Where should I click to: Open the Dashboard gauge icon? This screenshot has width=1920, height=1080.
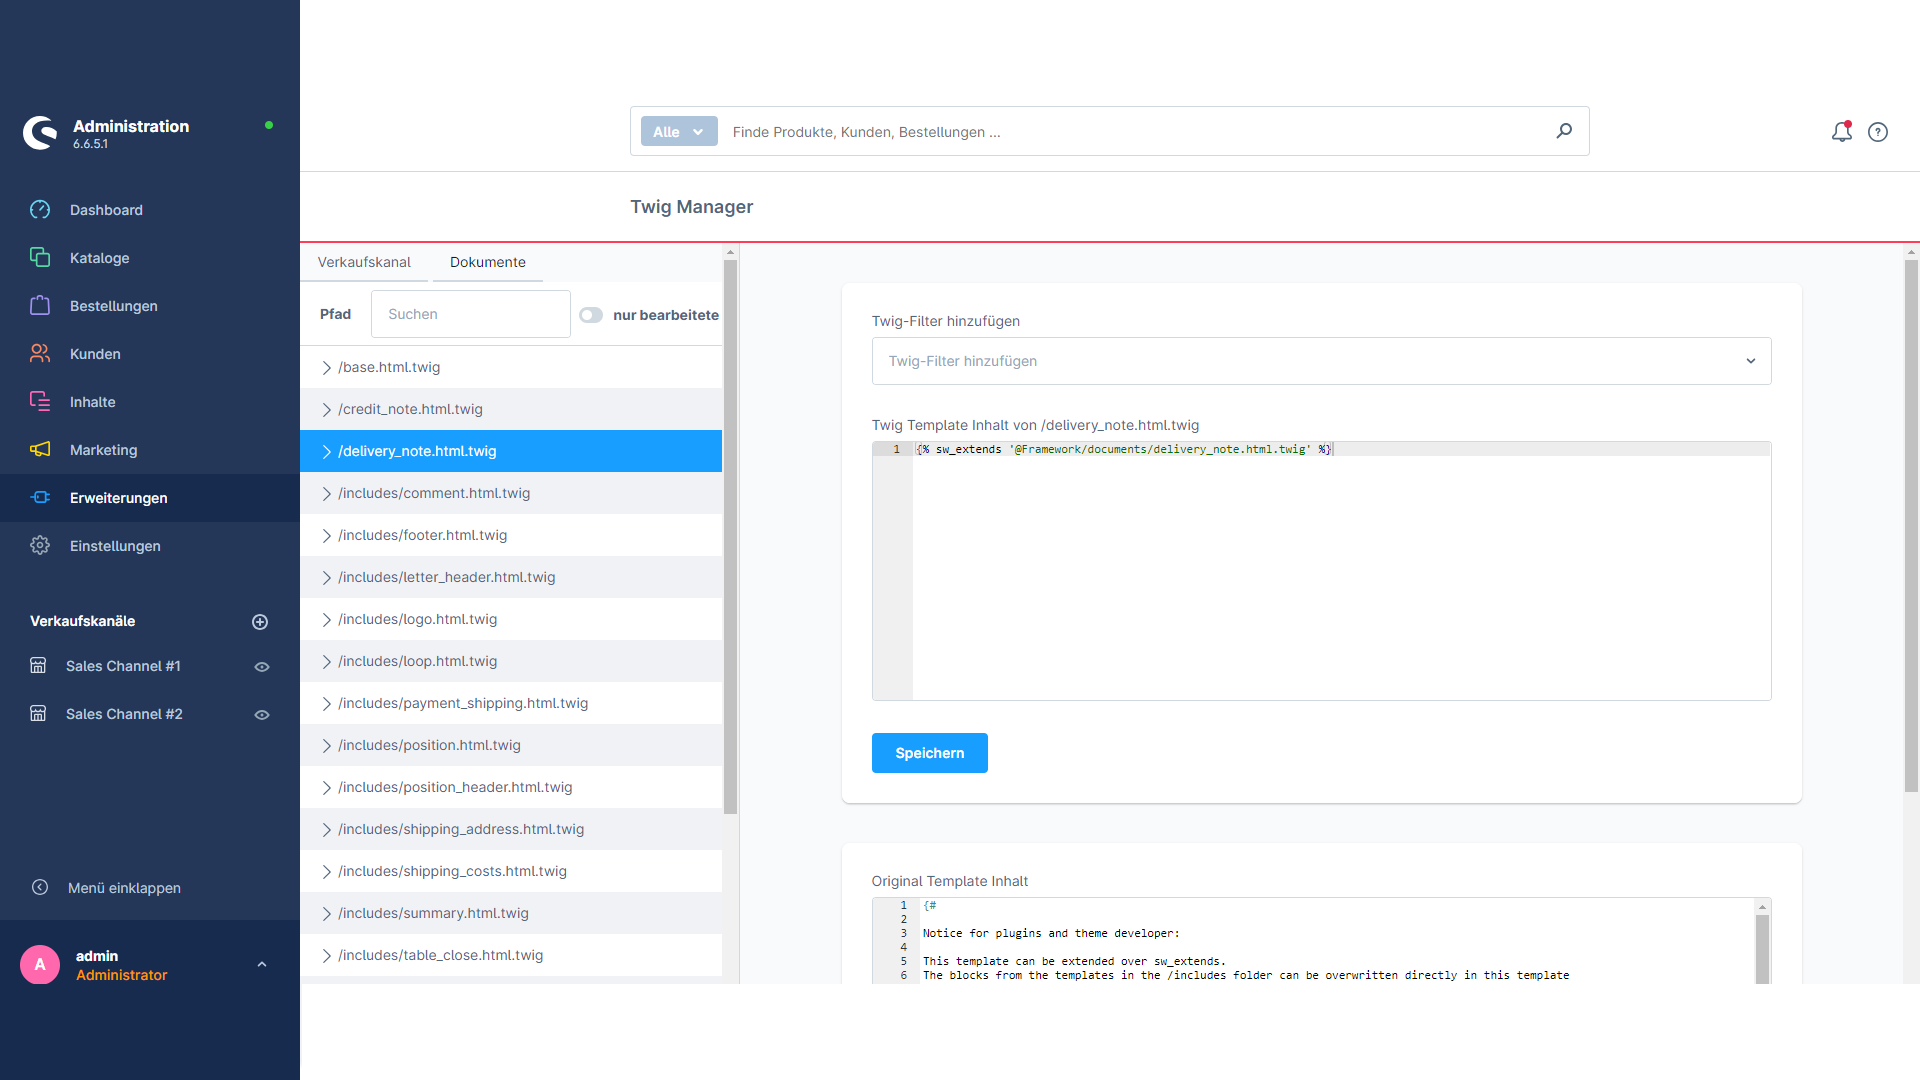[x=40, y=210]
